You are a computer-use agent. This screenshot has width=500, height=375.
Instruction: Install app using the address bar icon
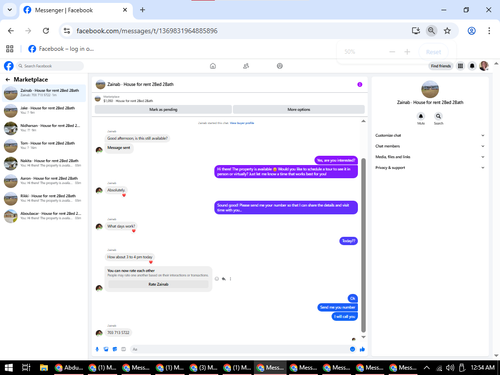[x=416, y=31]
